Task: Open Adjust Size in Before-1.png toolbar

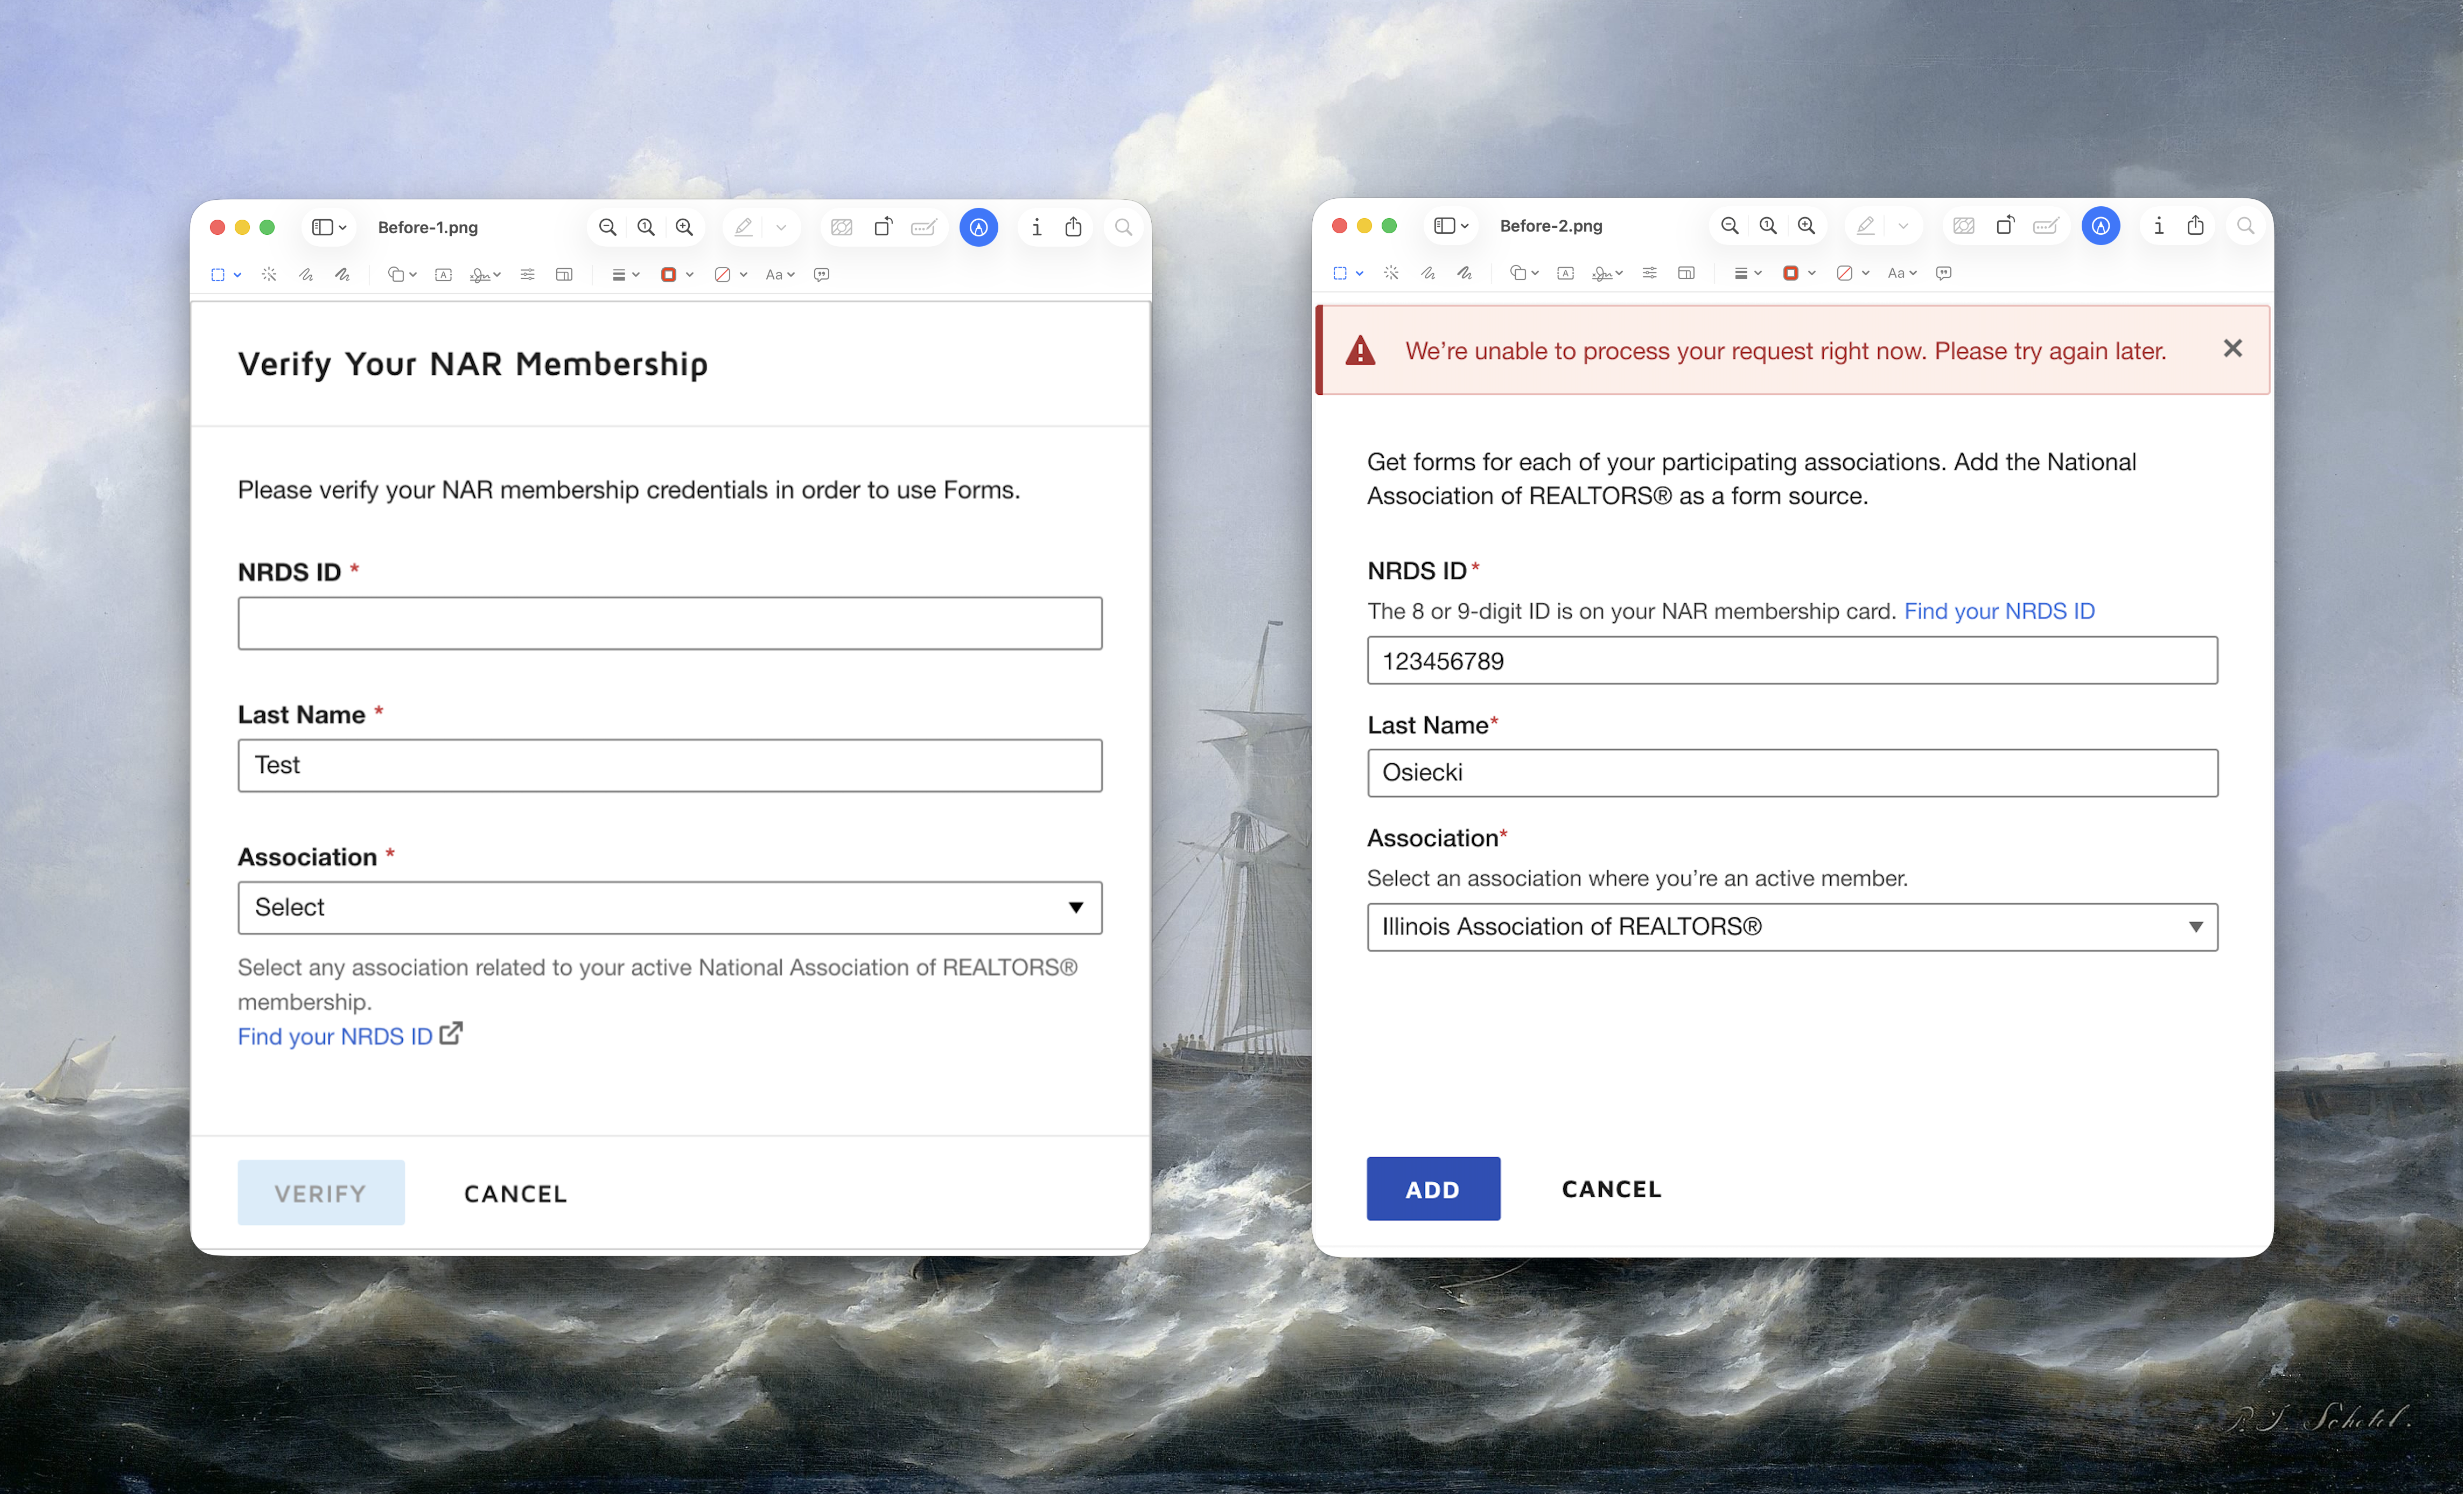Action: (x=565, y=274)
